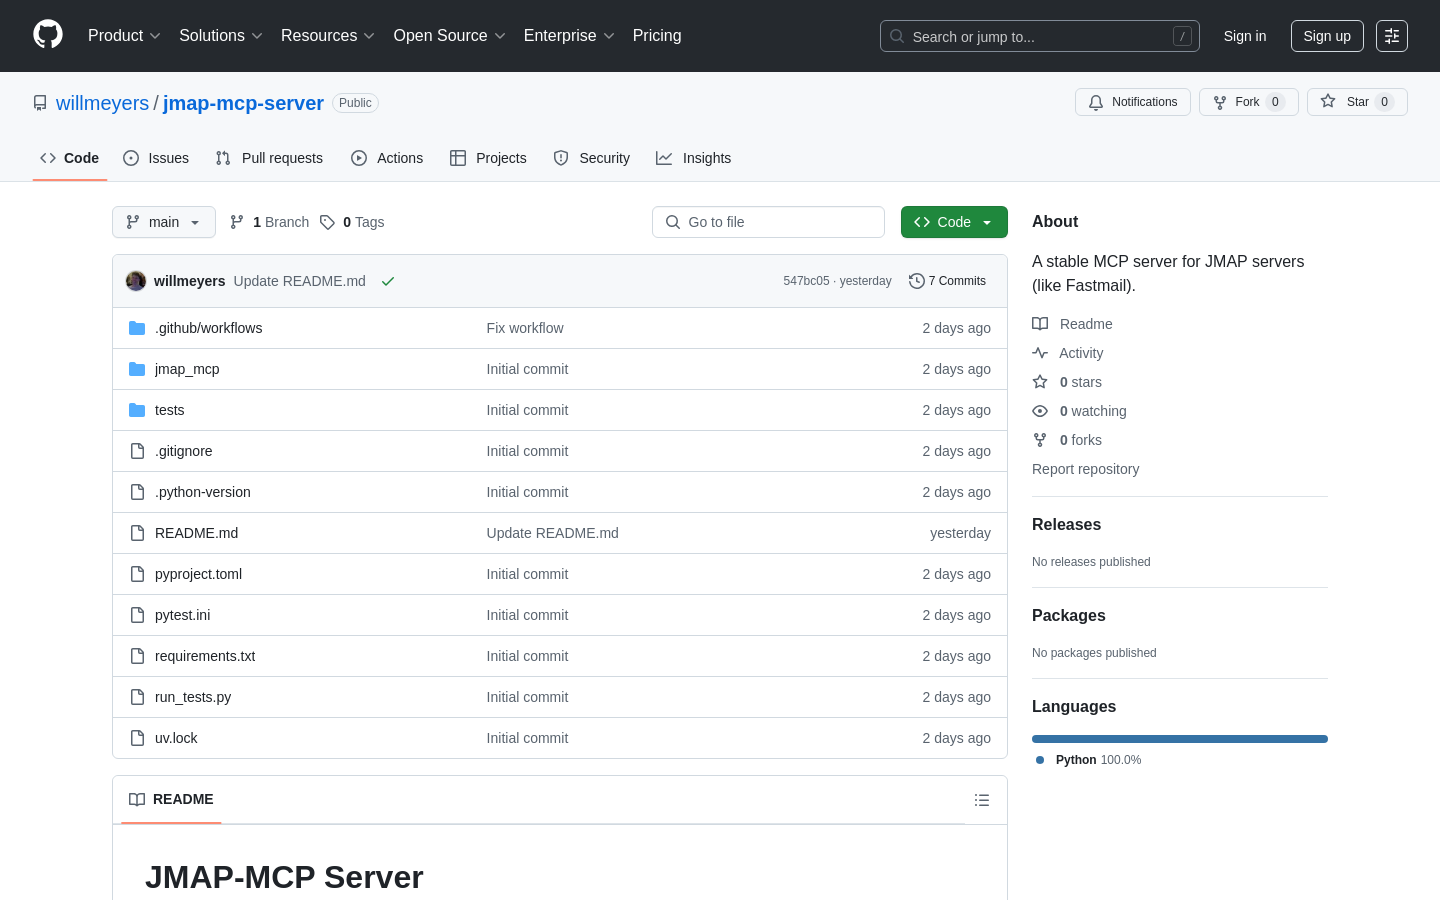Open the willmeyers owner link
1440x900 pixels.
(x=102, y=103)
